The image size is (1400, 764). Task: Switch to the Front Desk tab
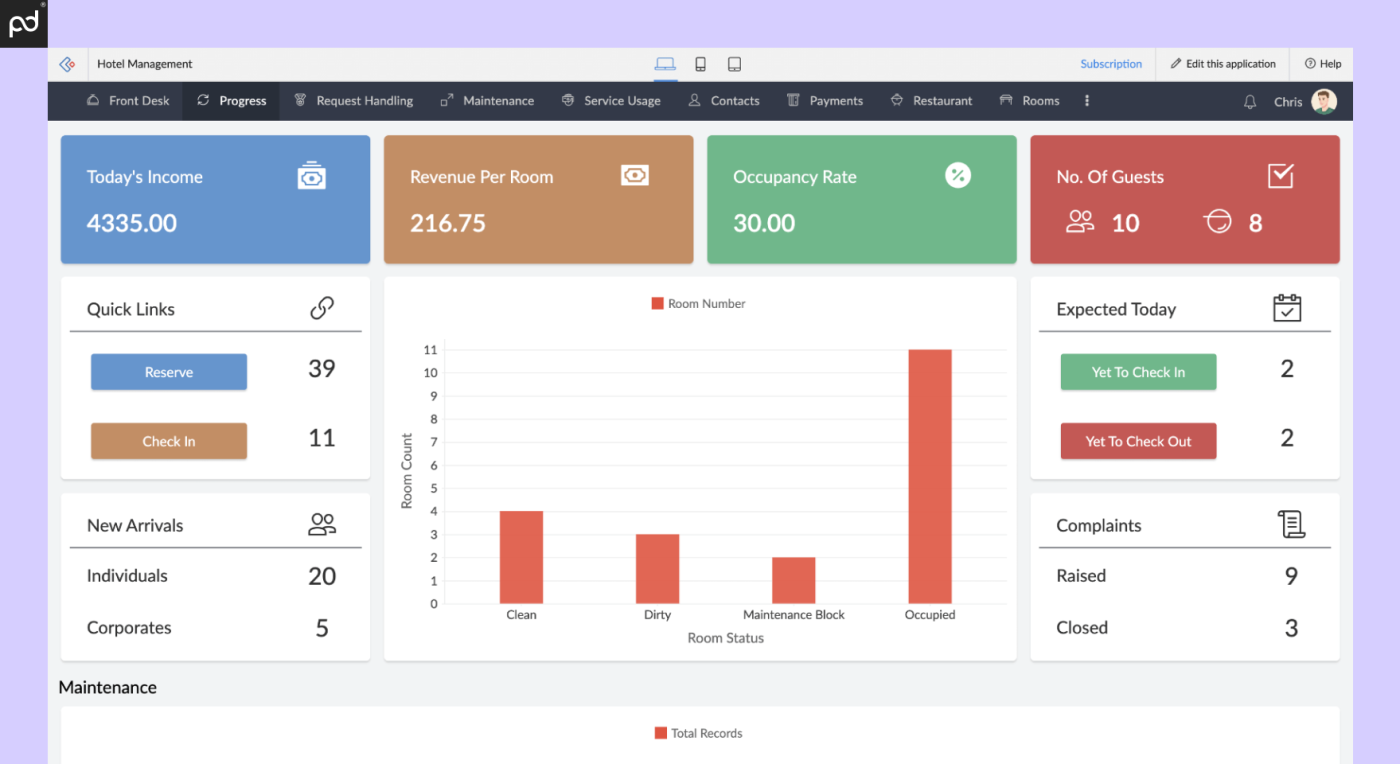tap(128, 100)
